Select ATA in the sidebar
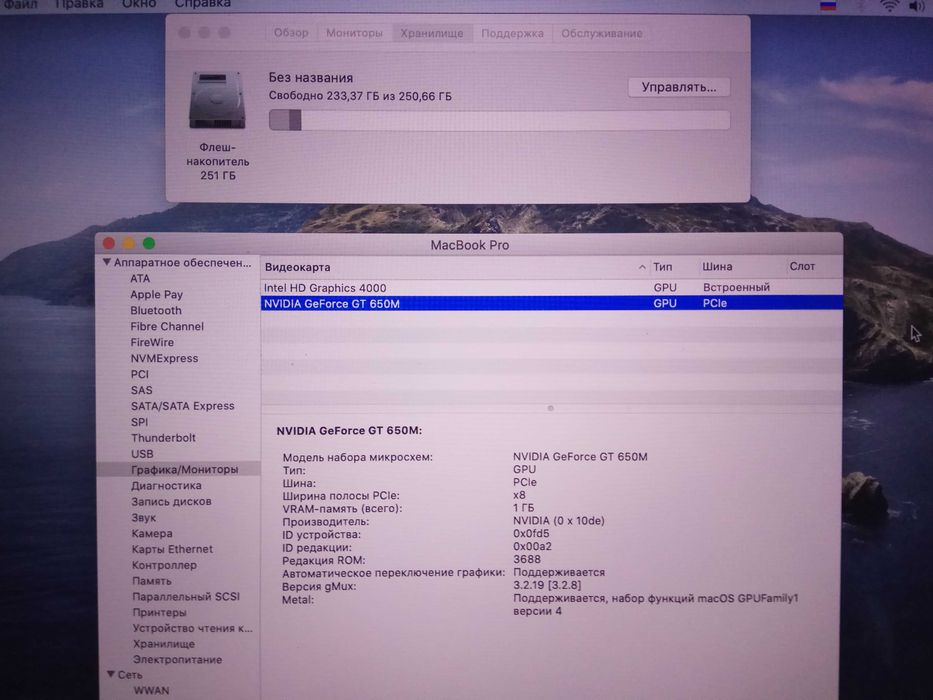Image resolution: width=933 pixels, height=700 pixels. coord(140,279)
